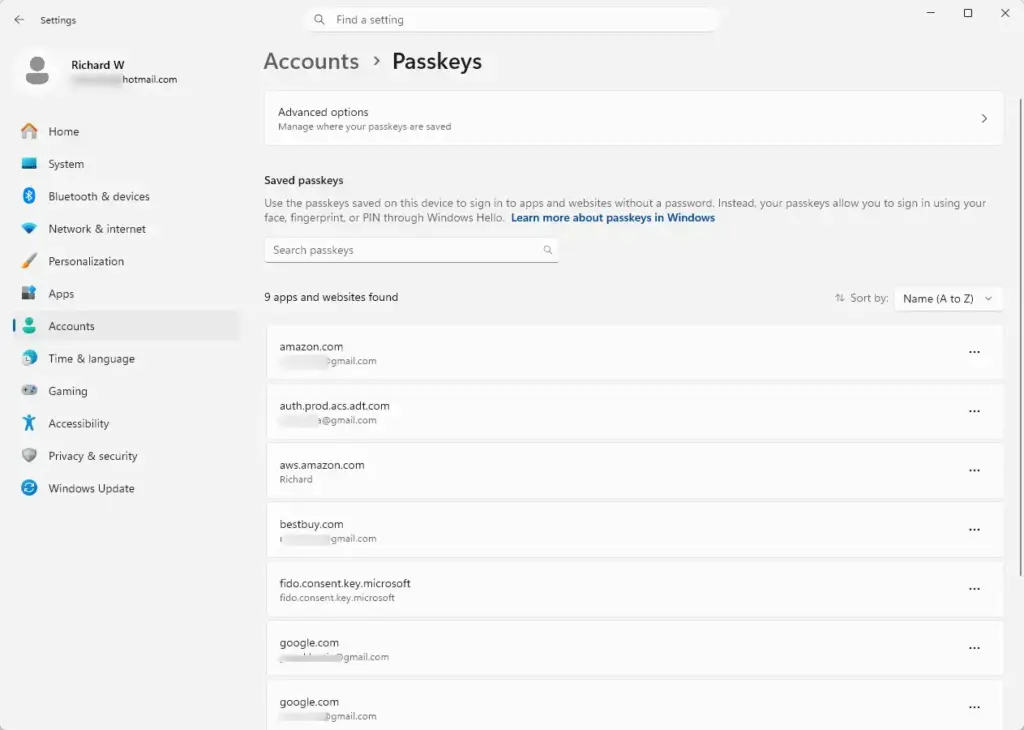The height and width of the screenshot is (730, 1024).
Task: Go to System settings
Action: tap(127, 164)
